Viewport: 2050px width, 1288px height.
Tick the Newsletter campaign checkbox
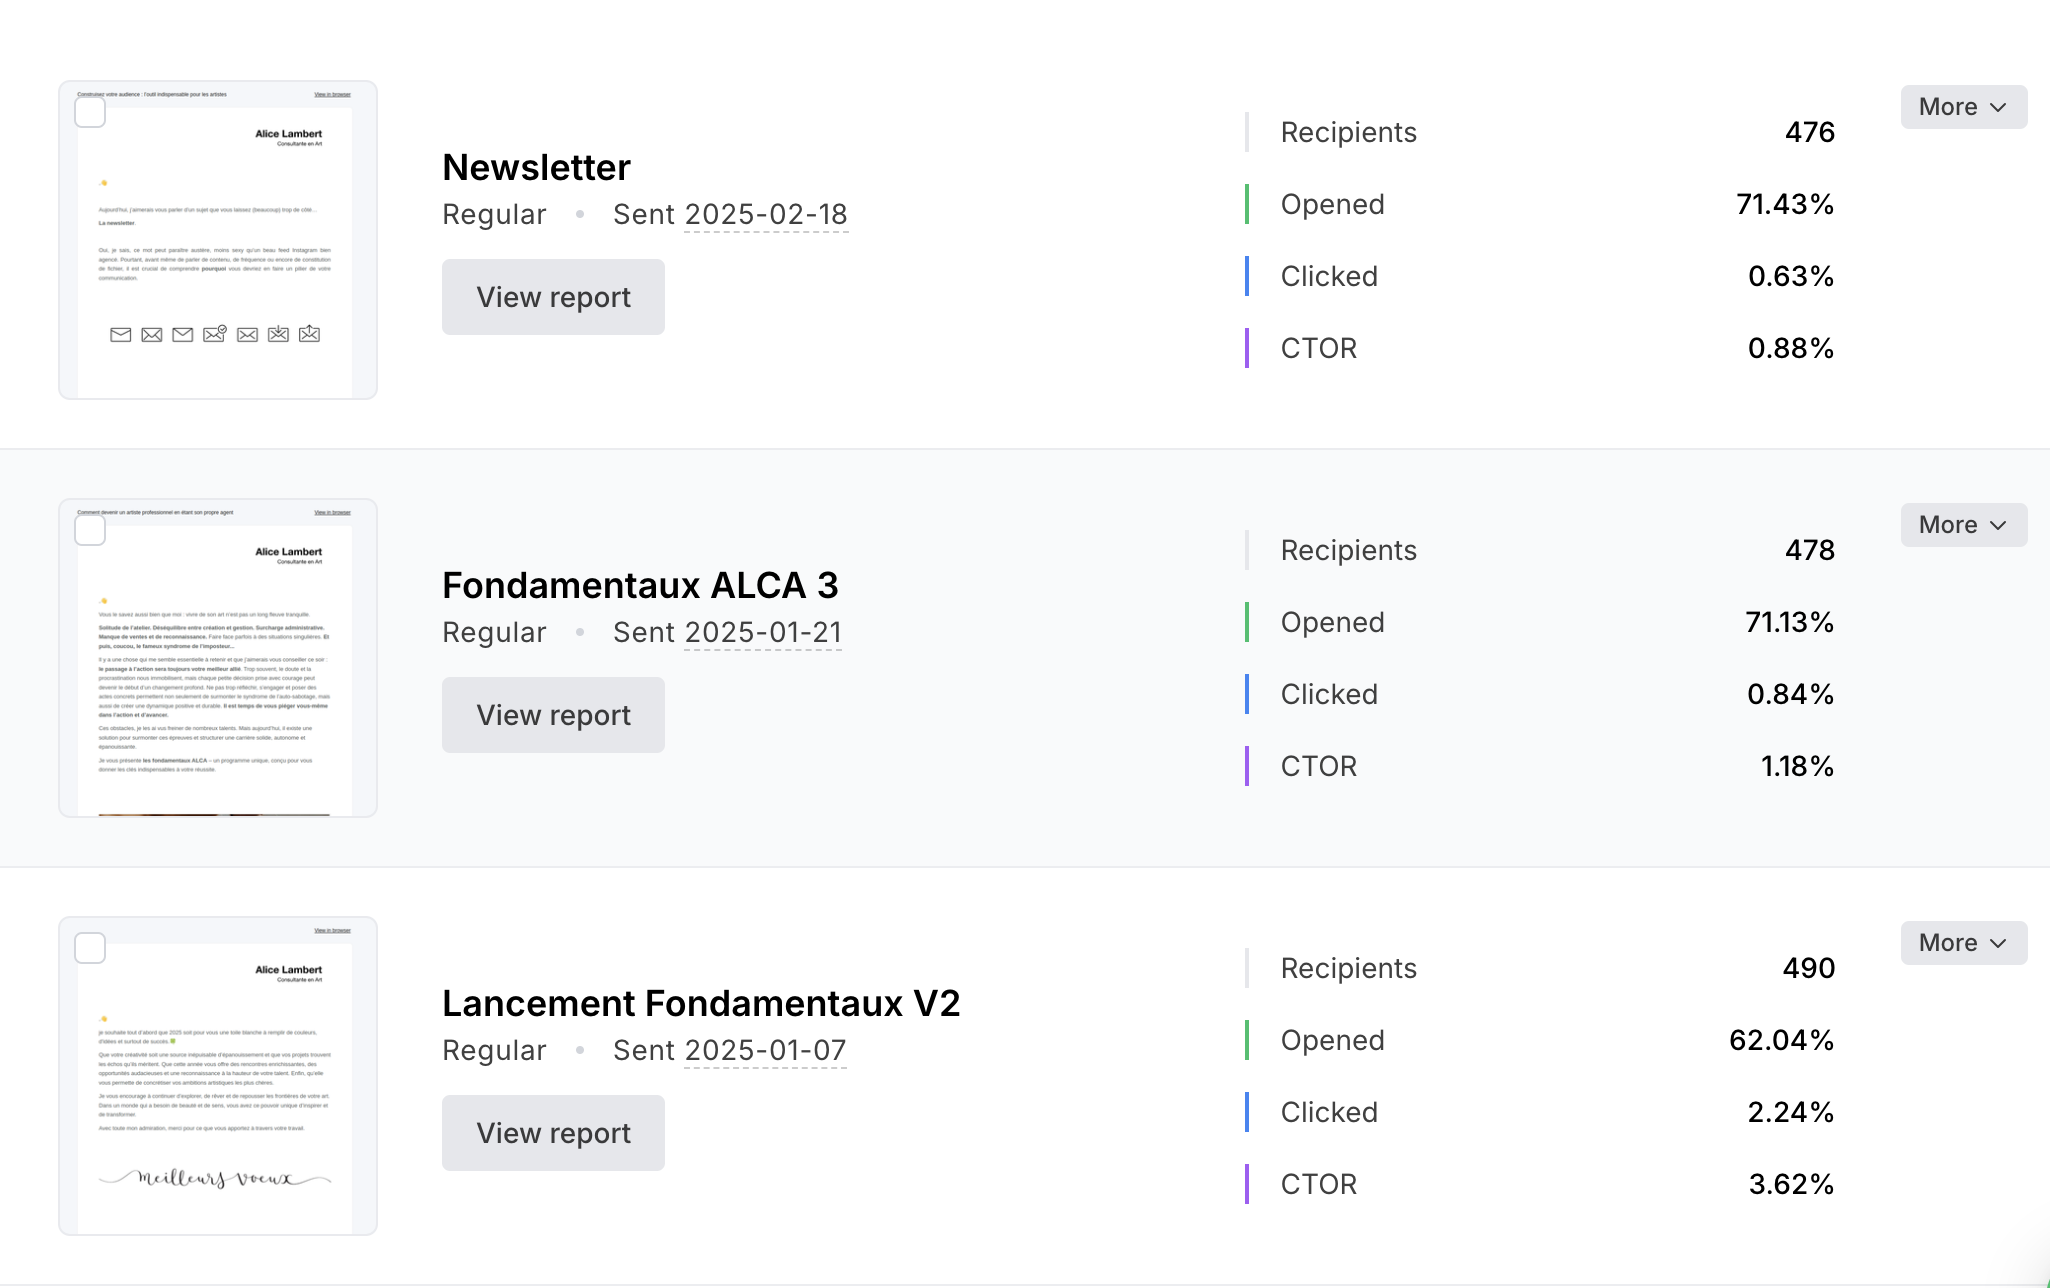point(90,112)
